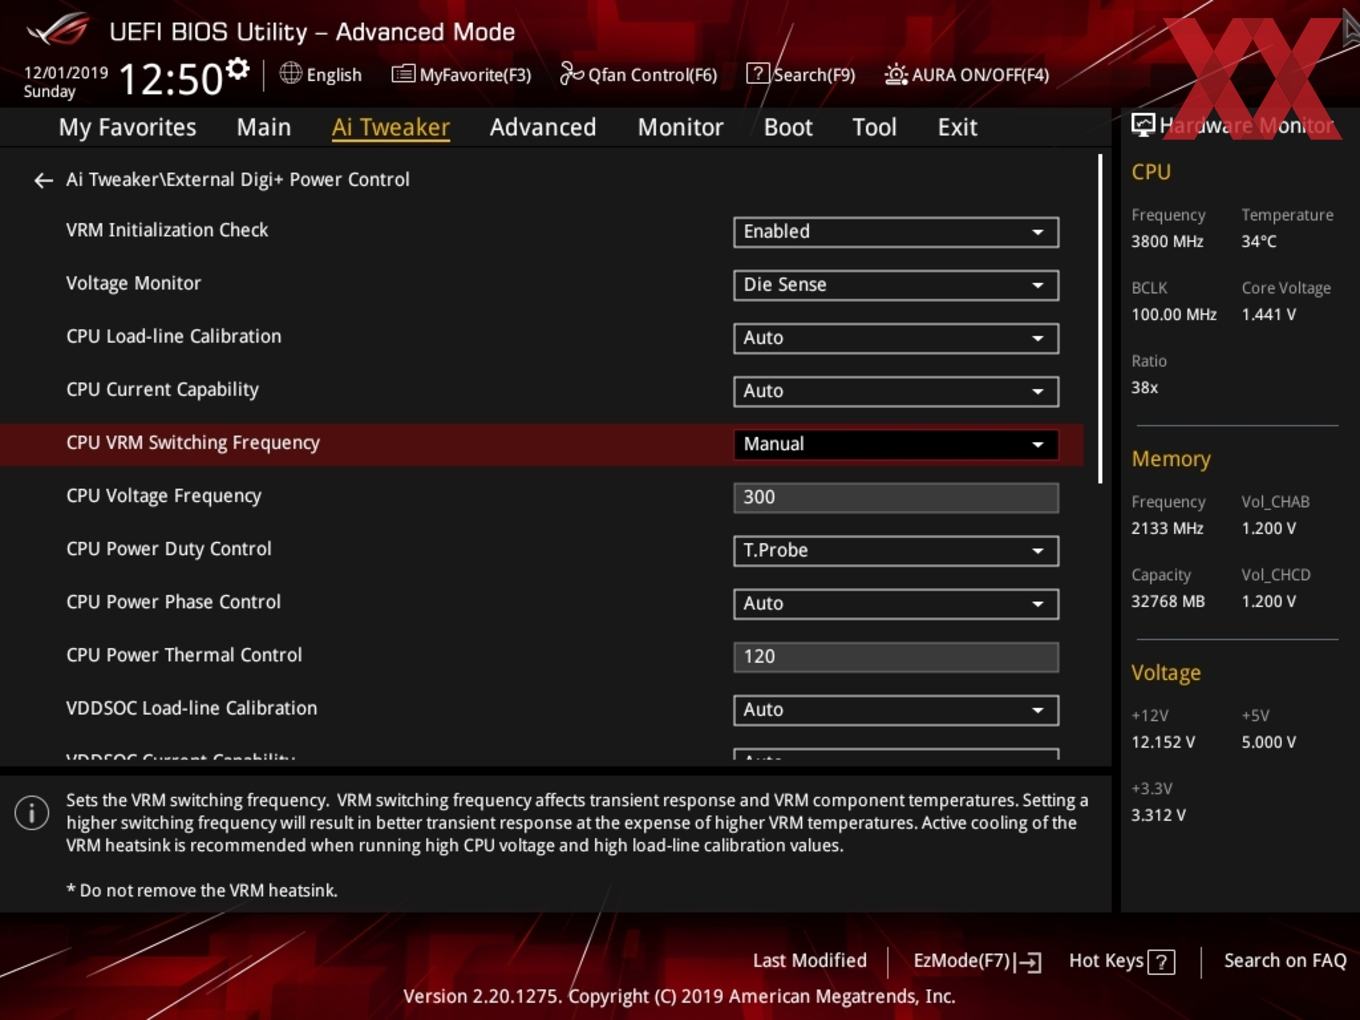The width and height of the screenshot is (1360, 1020).
Task: Select VRM Initialization Check label
Action: 167,230
